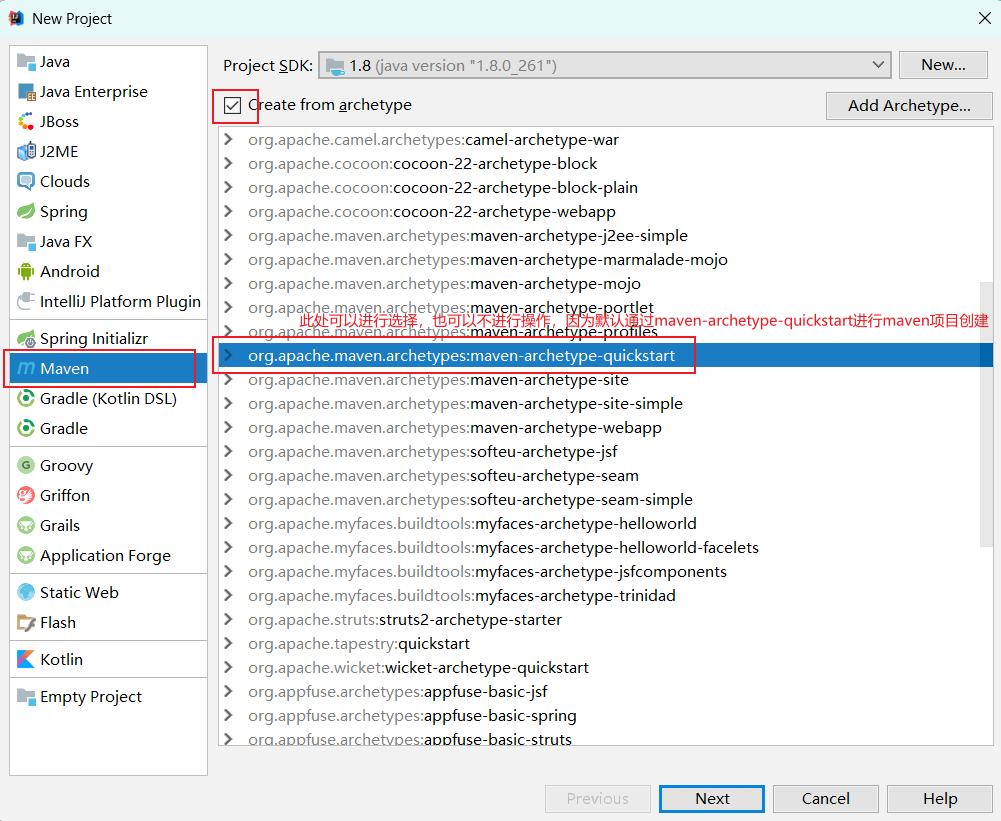Expand struts2-archetype-starter node
The width and height of the screenshot is (1001, 821).
coord(229,620)
